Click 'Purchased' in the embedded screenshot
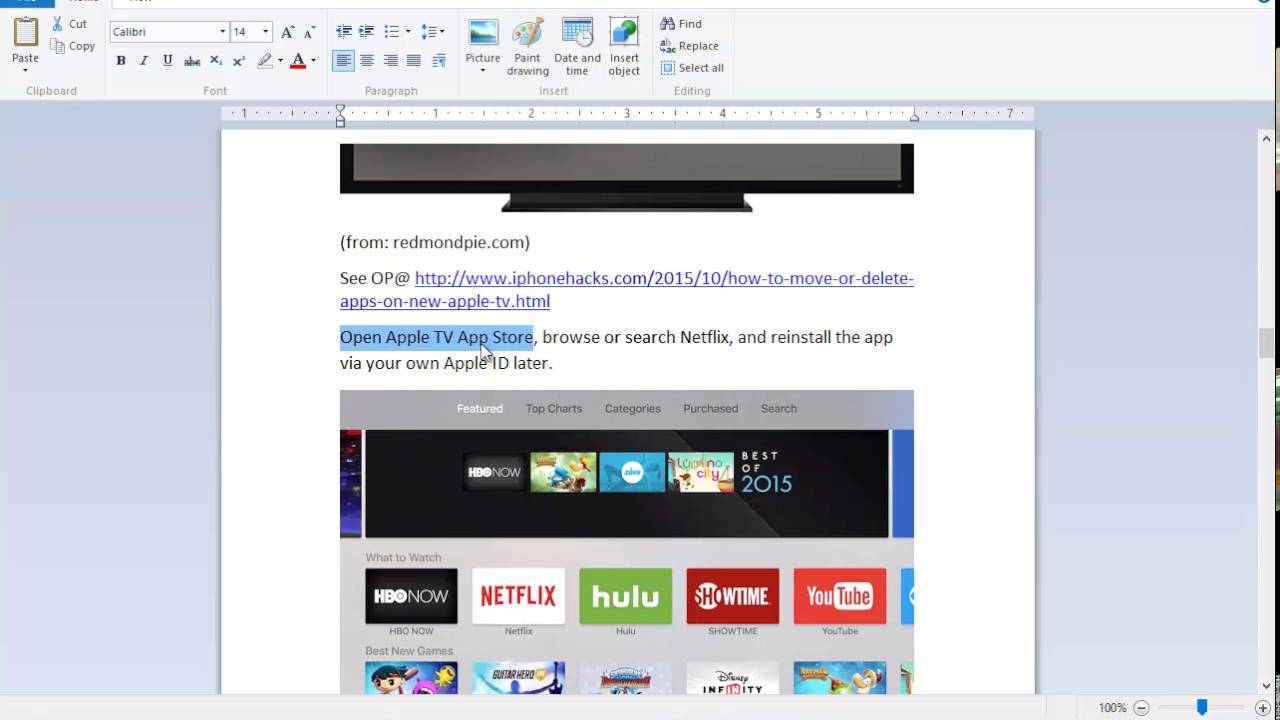Screen dimensions: 1280x720 pos(710,408)
